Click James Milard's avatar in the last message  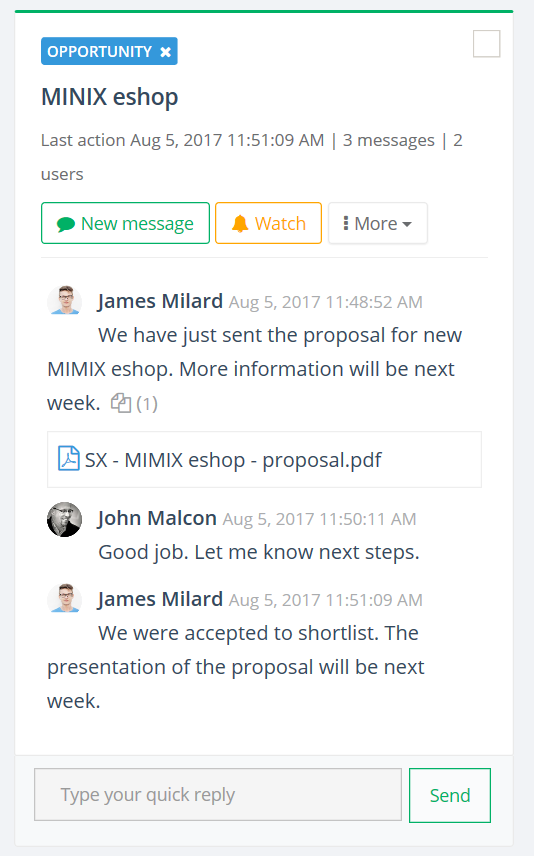coord(64,598)
